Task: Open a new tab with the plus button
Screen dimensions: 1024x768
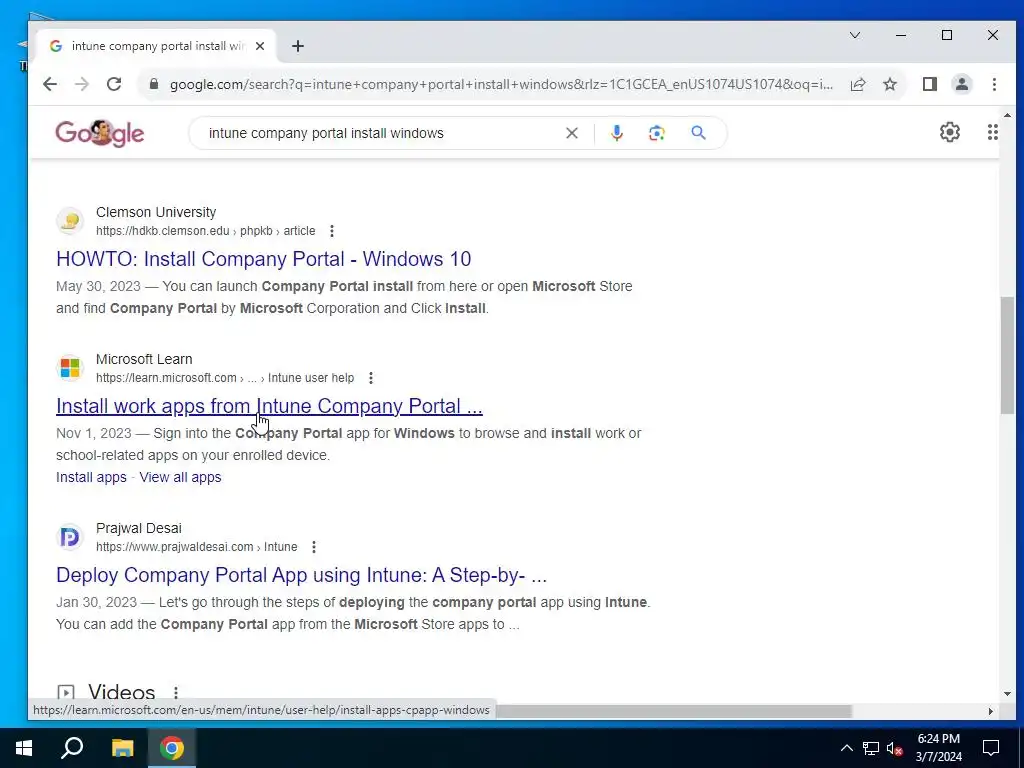Action: point(298,46)
